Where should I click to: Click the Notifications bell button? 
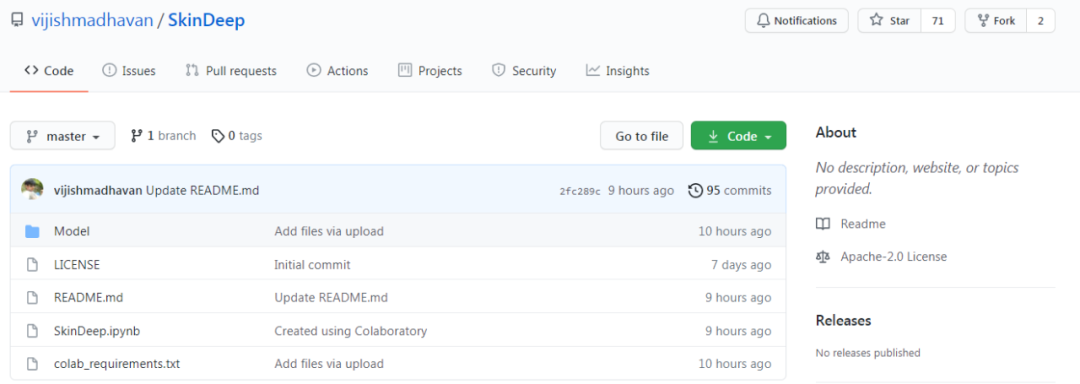pyautogui.click(x=796, y=21)
